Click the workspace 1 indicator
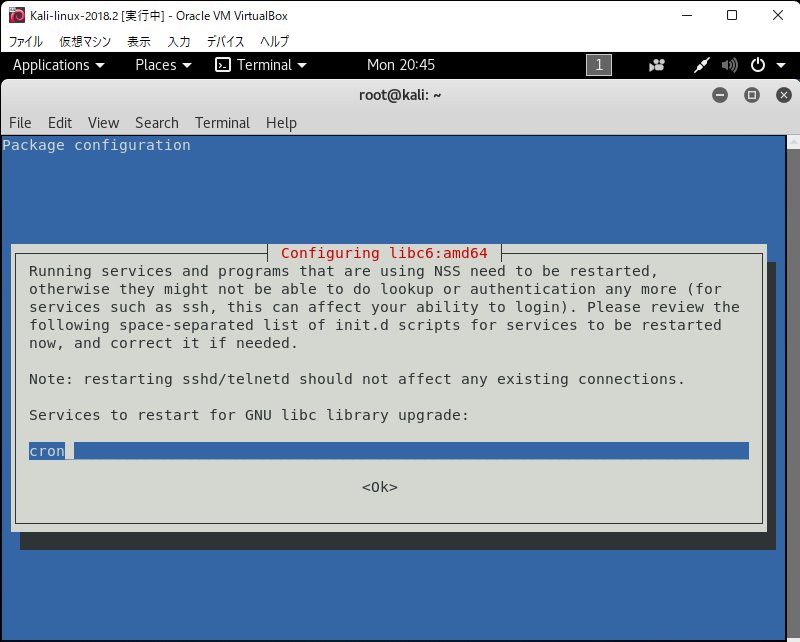The image size is (800, 642). (598, 65)
